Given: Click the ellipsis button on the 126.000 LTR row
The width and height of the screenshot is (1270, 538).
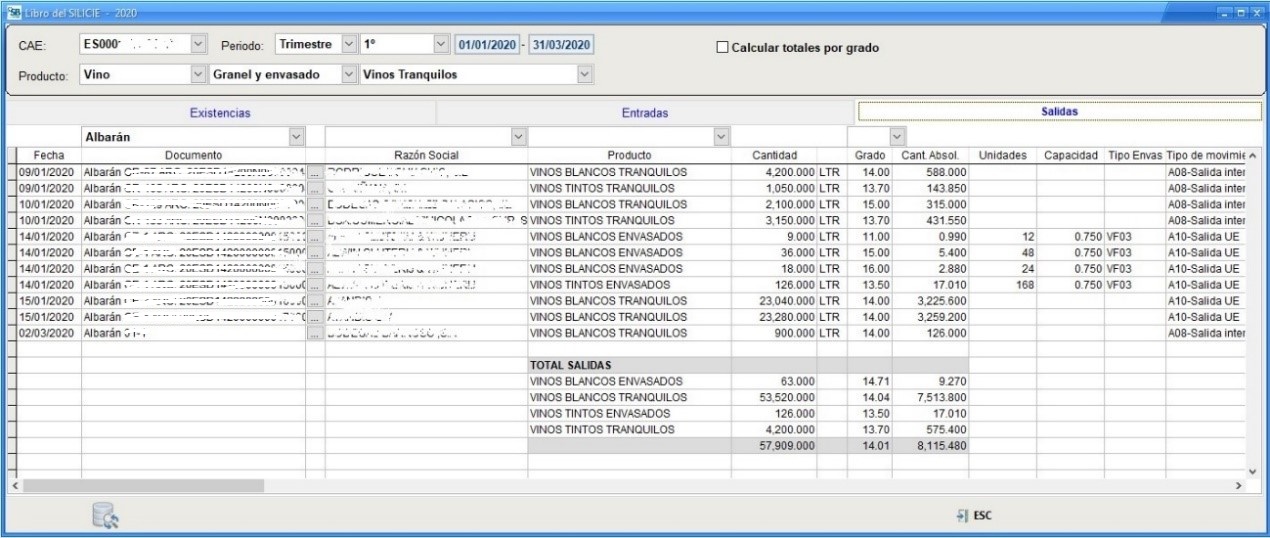Looking at the screenshot, I should point(316,284).
